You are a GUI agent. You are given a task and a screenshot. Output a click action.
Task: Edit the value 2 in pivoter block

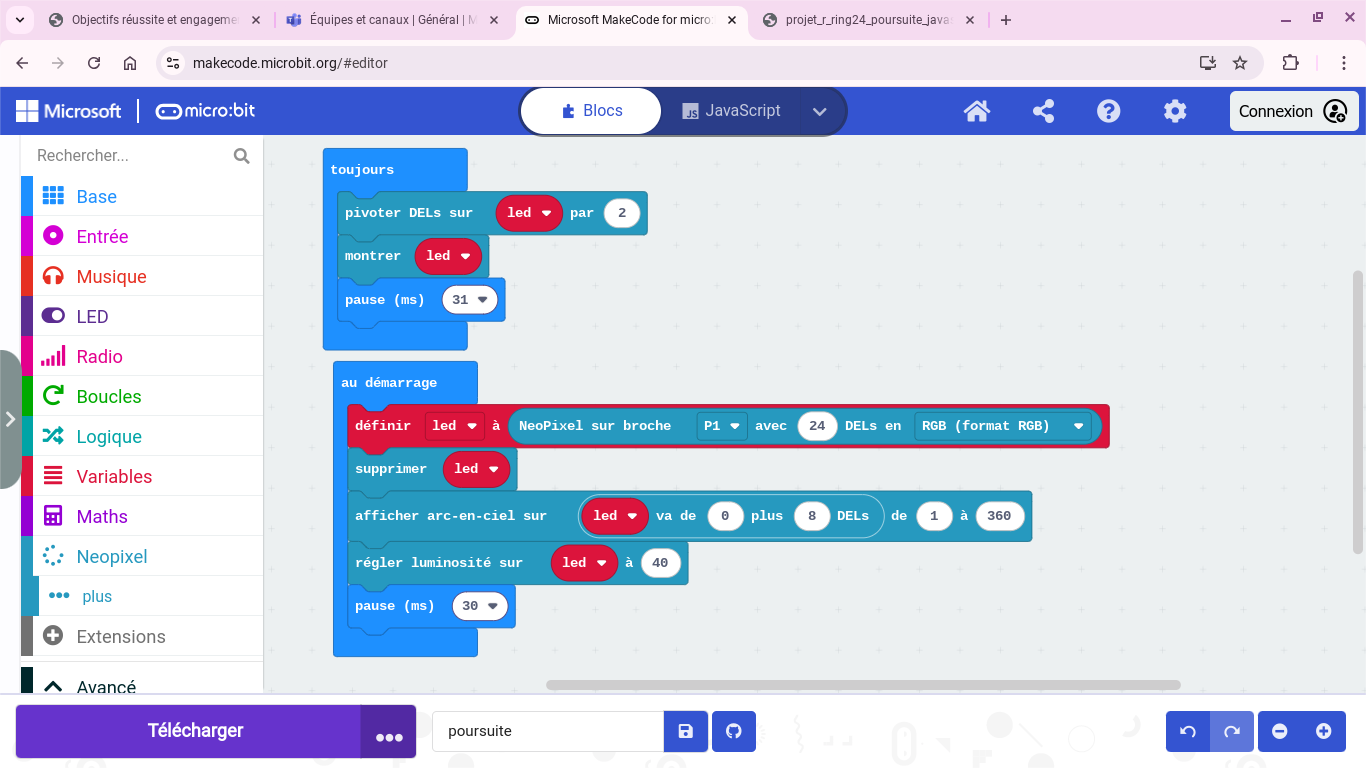pos(622,213)
